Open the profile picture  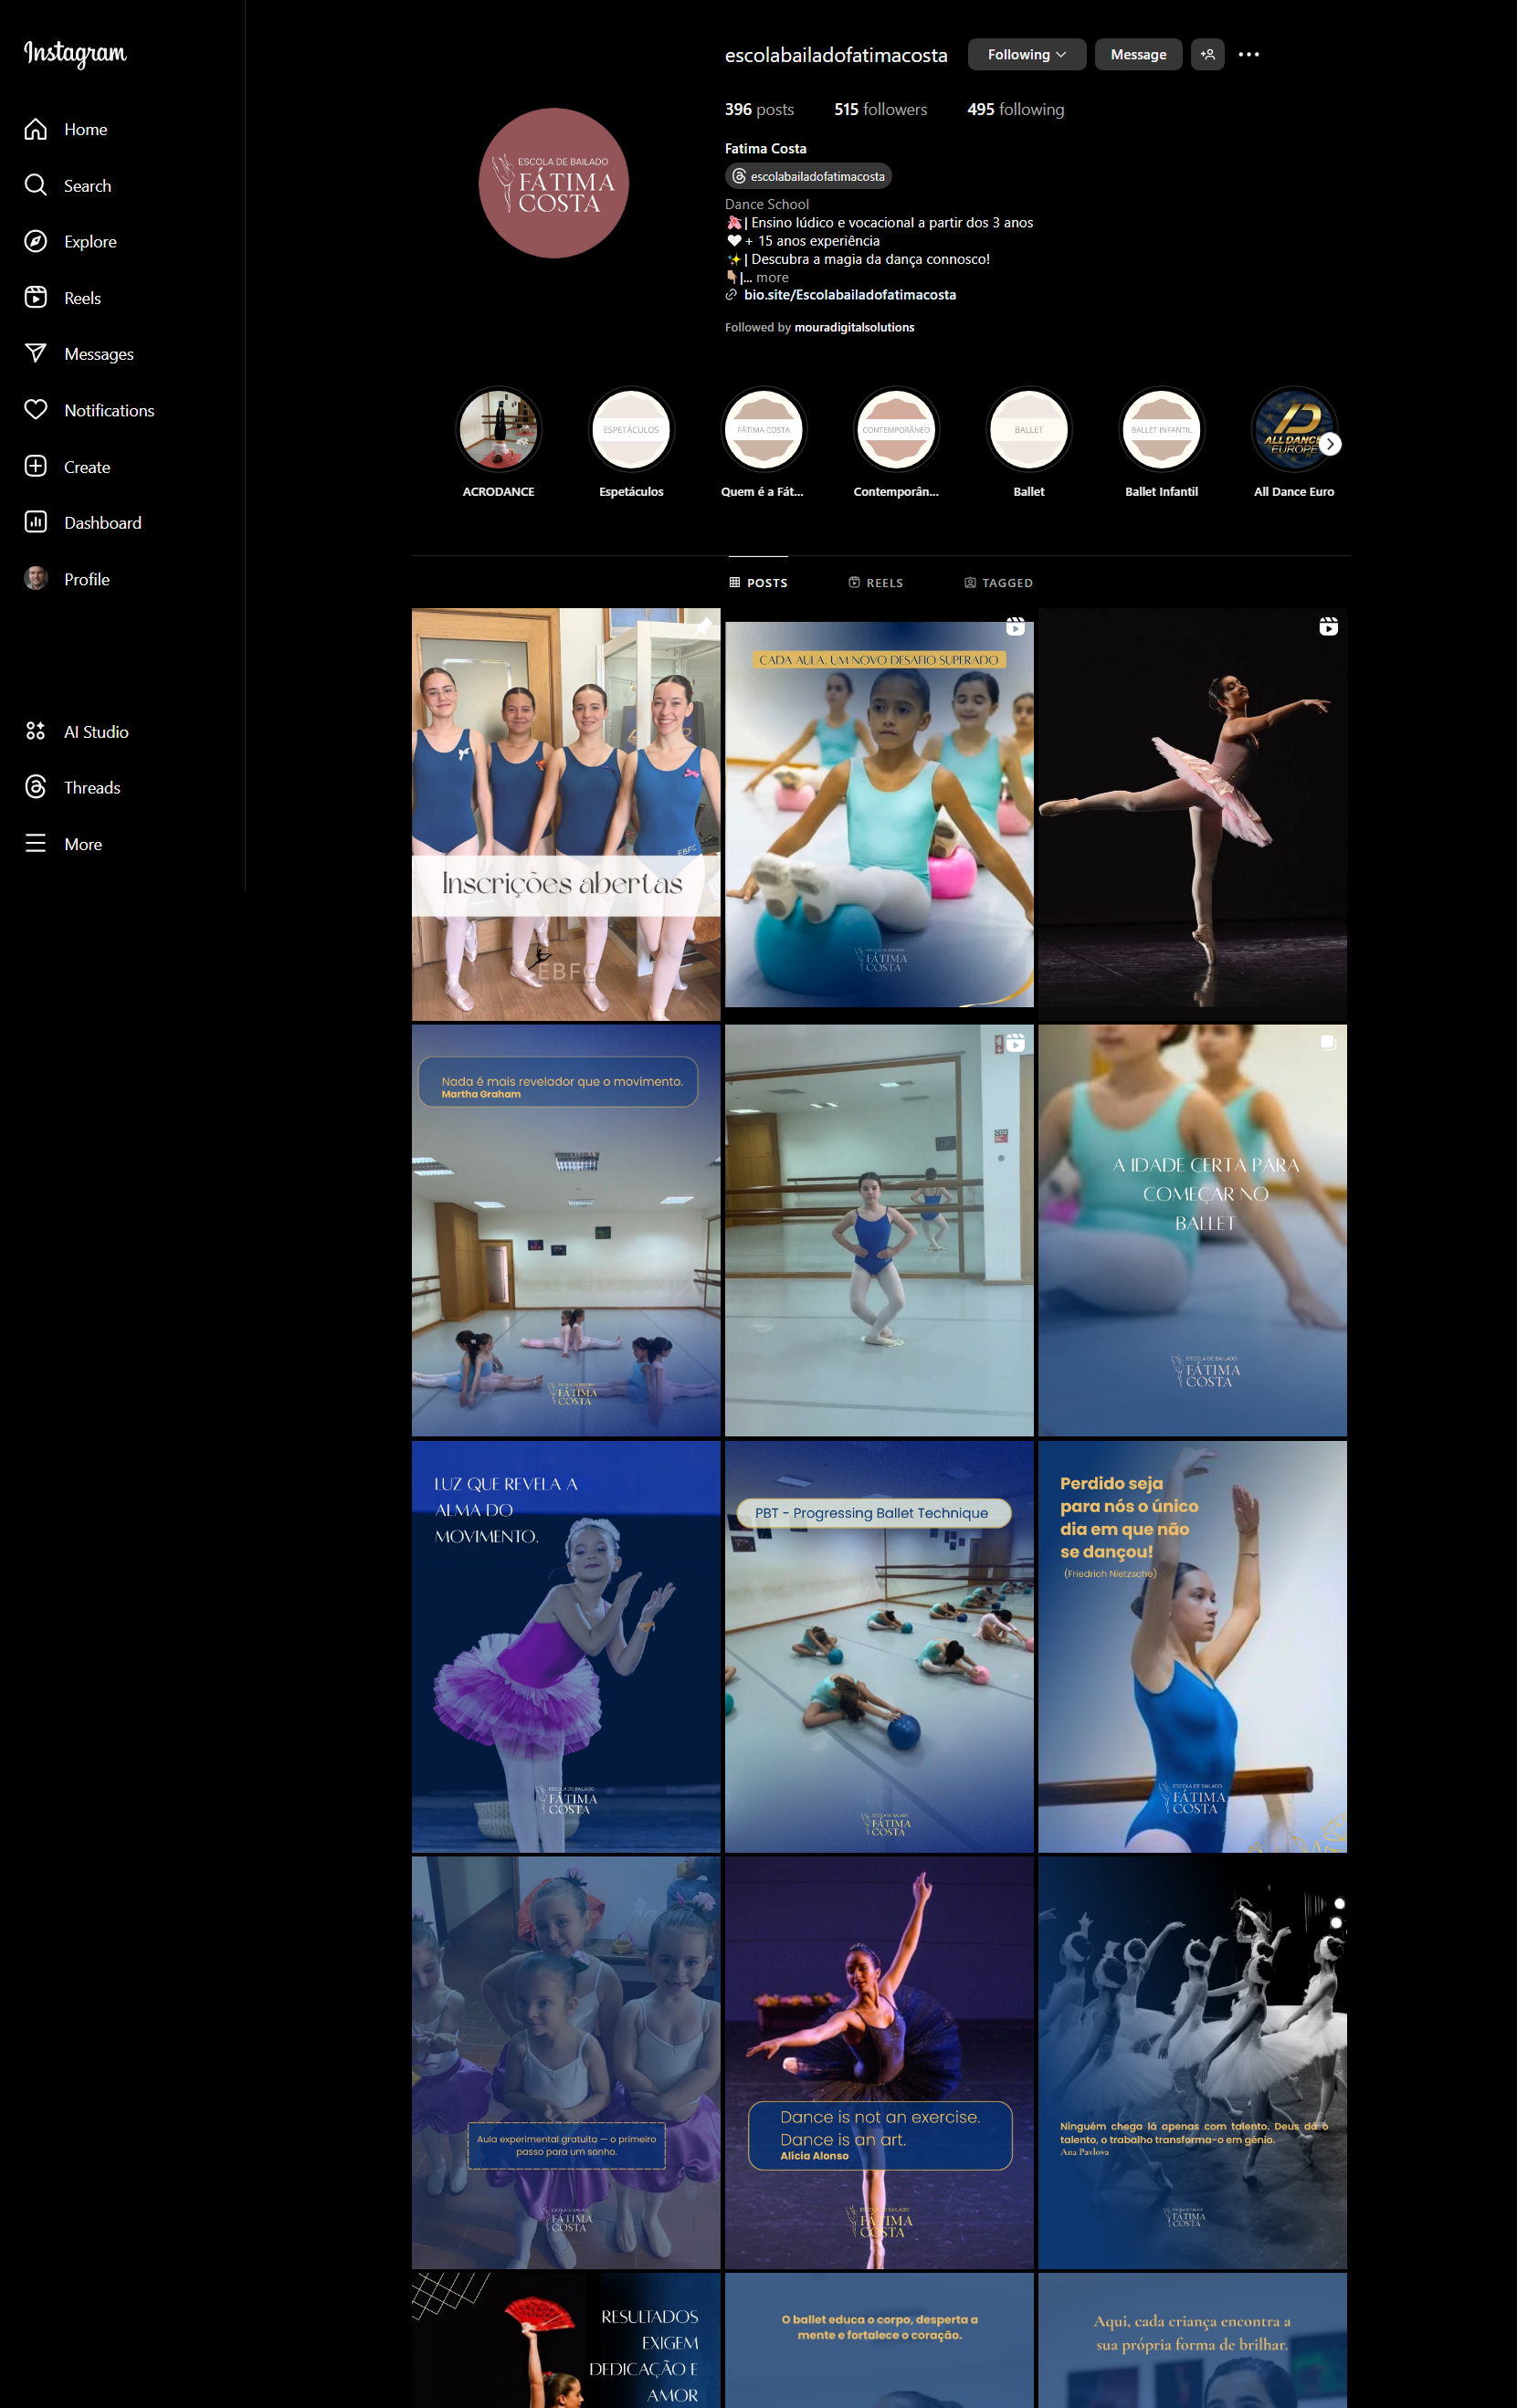[x=554, y=183]
